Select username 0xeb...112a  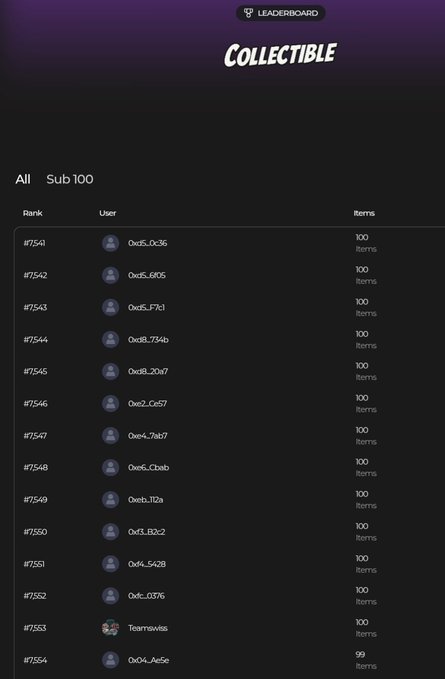coord(146,499)
